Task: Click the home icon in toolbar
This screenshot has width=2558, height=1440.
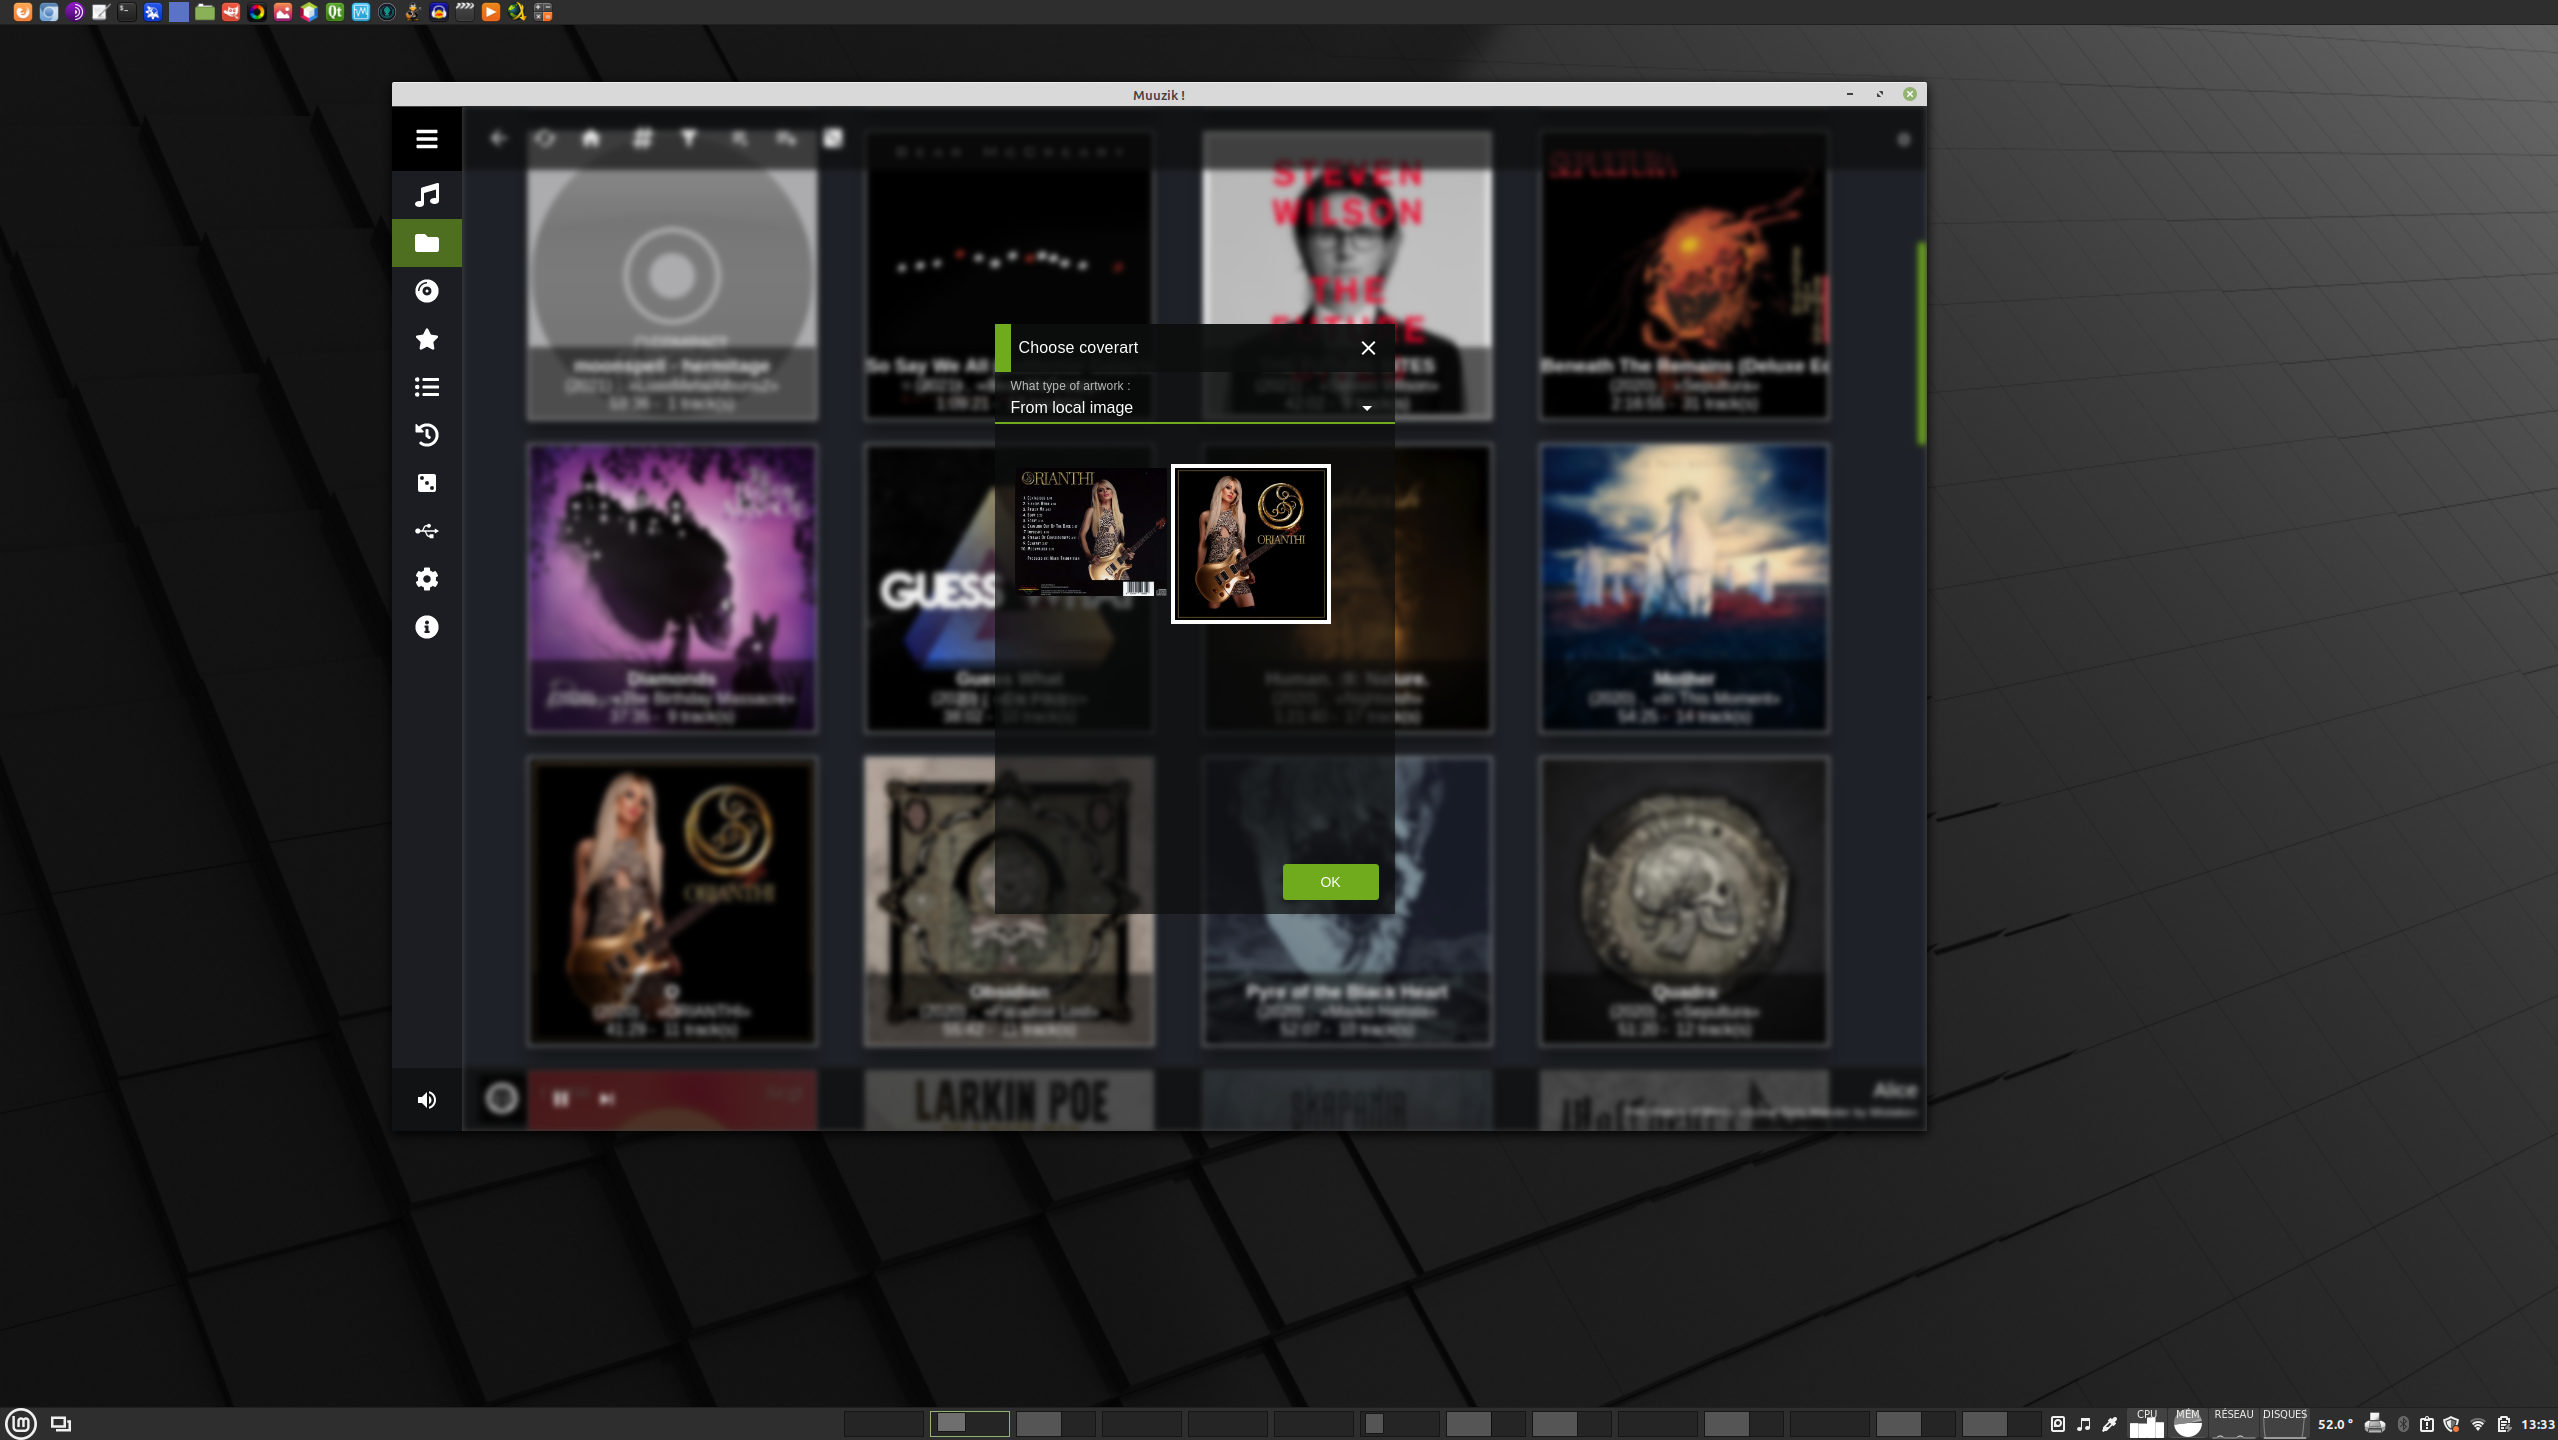Action: tap(591, 138)
